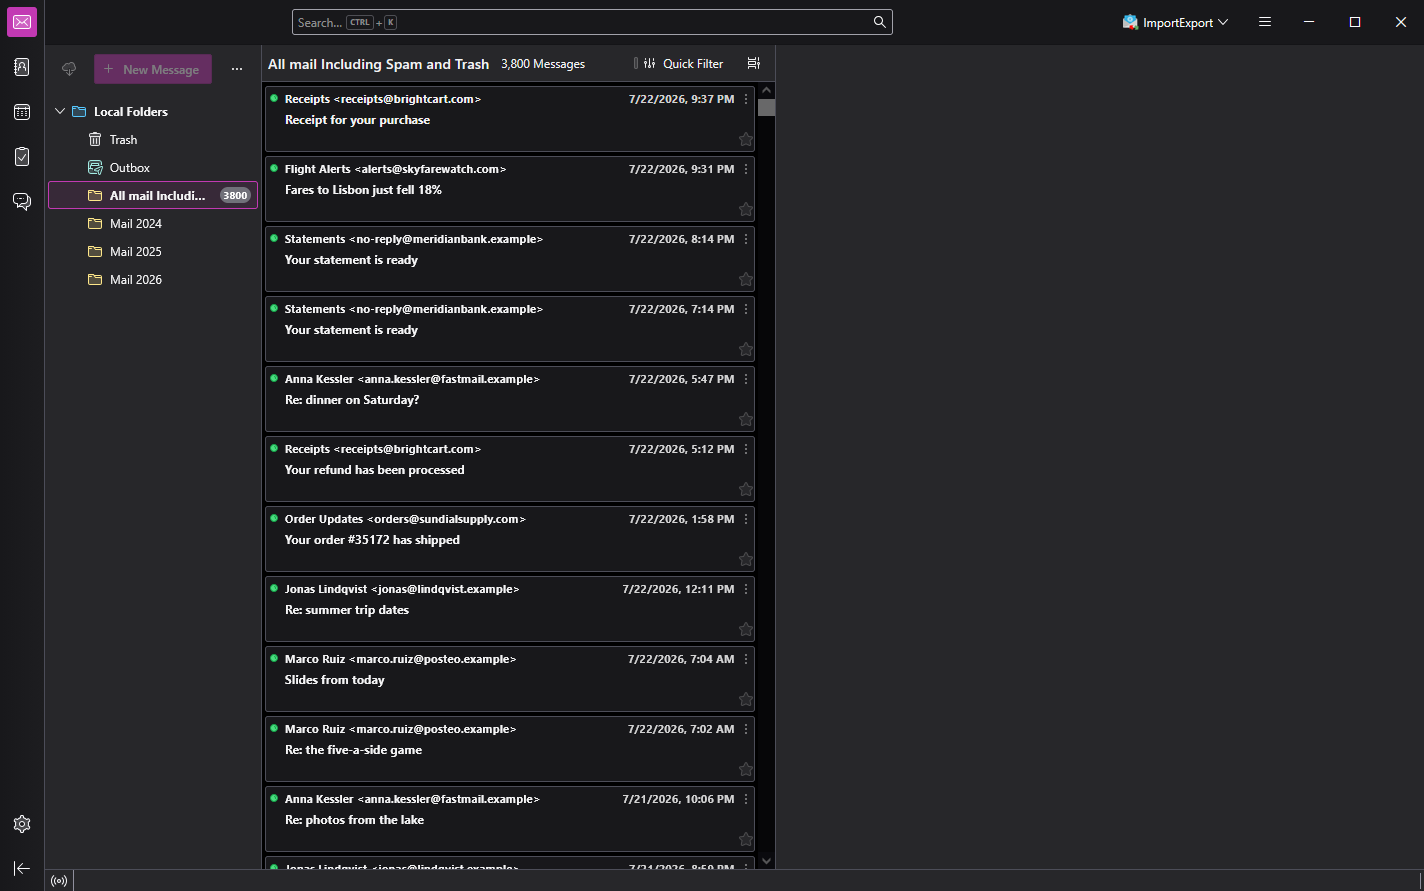Image resolution: width=1424 pixels, height=891 pixels.
Task: Star the 8:14 PM statement message
Action: pyautogui.click(x=745, y=280)
